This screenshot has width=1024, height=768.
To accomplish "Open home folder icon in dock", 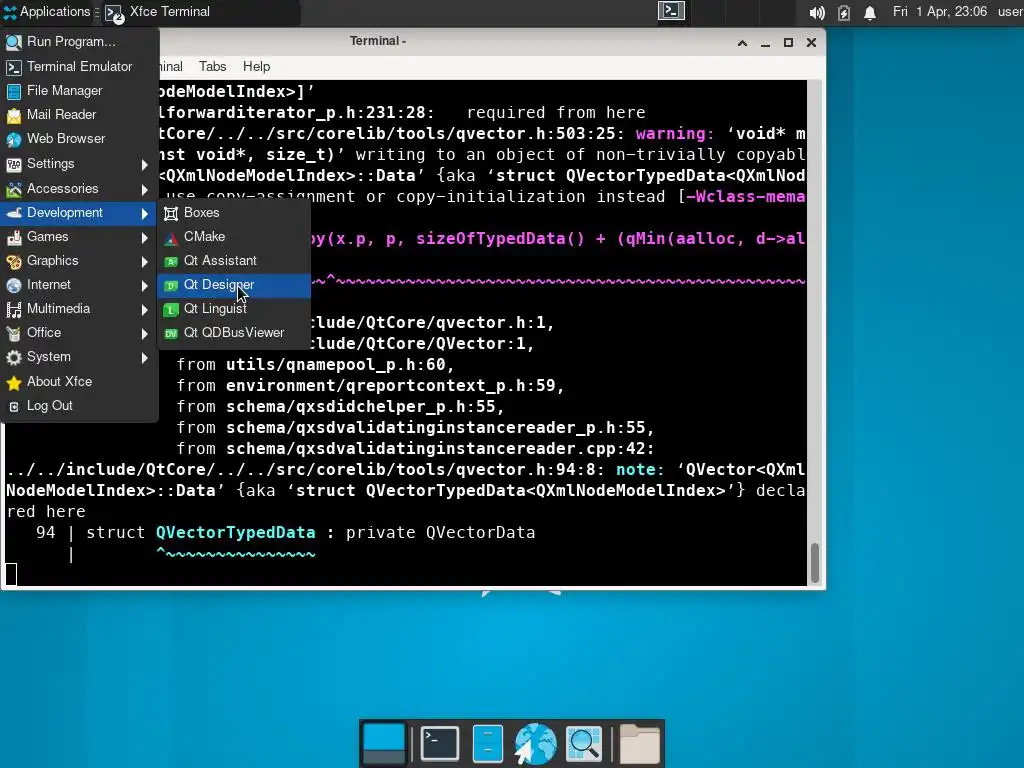I will (x=639, y=743).
